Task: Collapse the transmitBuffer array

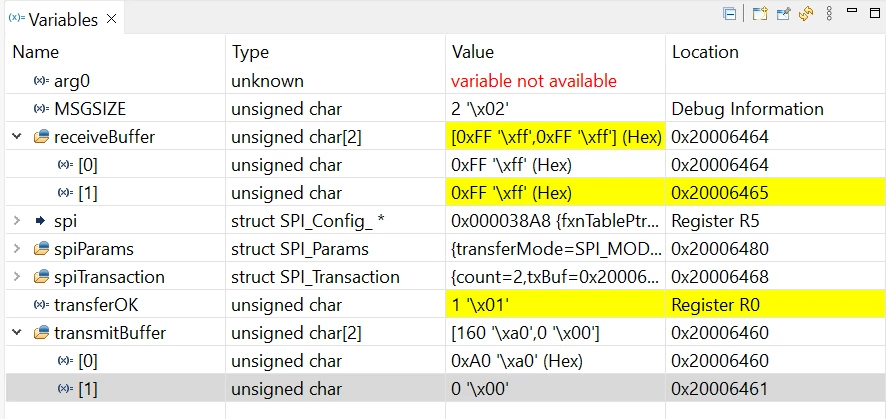Action: click(x=17, y=333)
